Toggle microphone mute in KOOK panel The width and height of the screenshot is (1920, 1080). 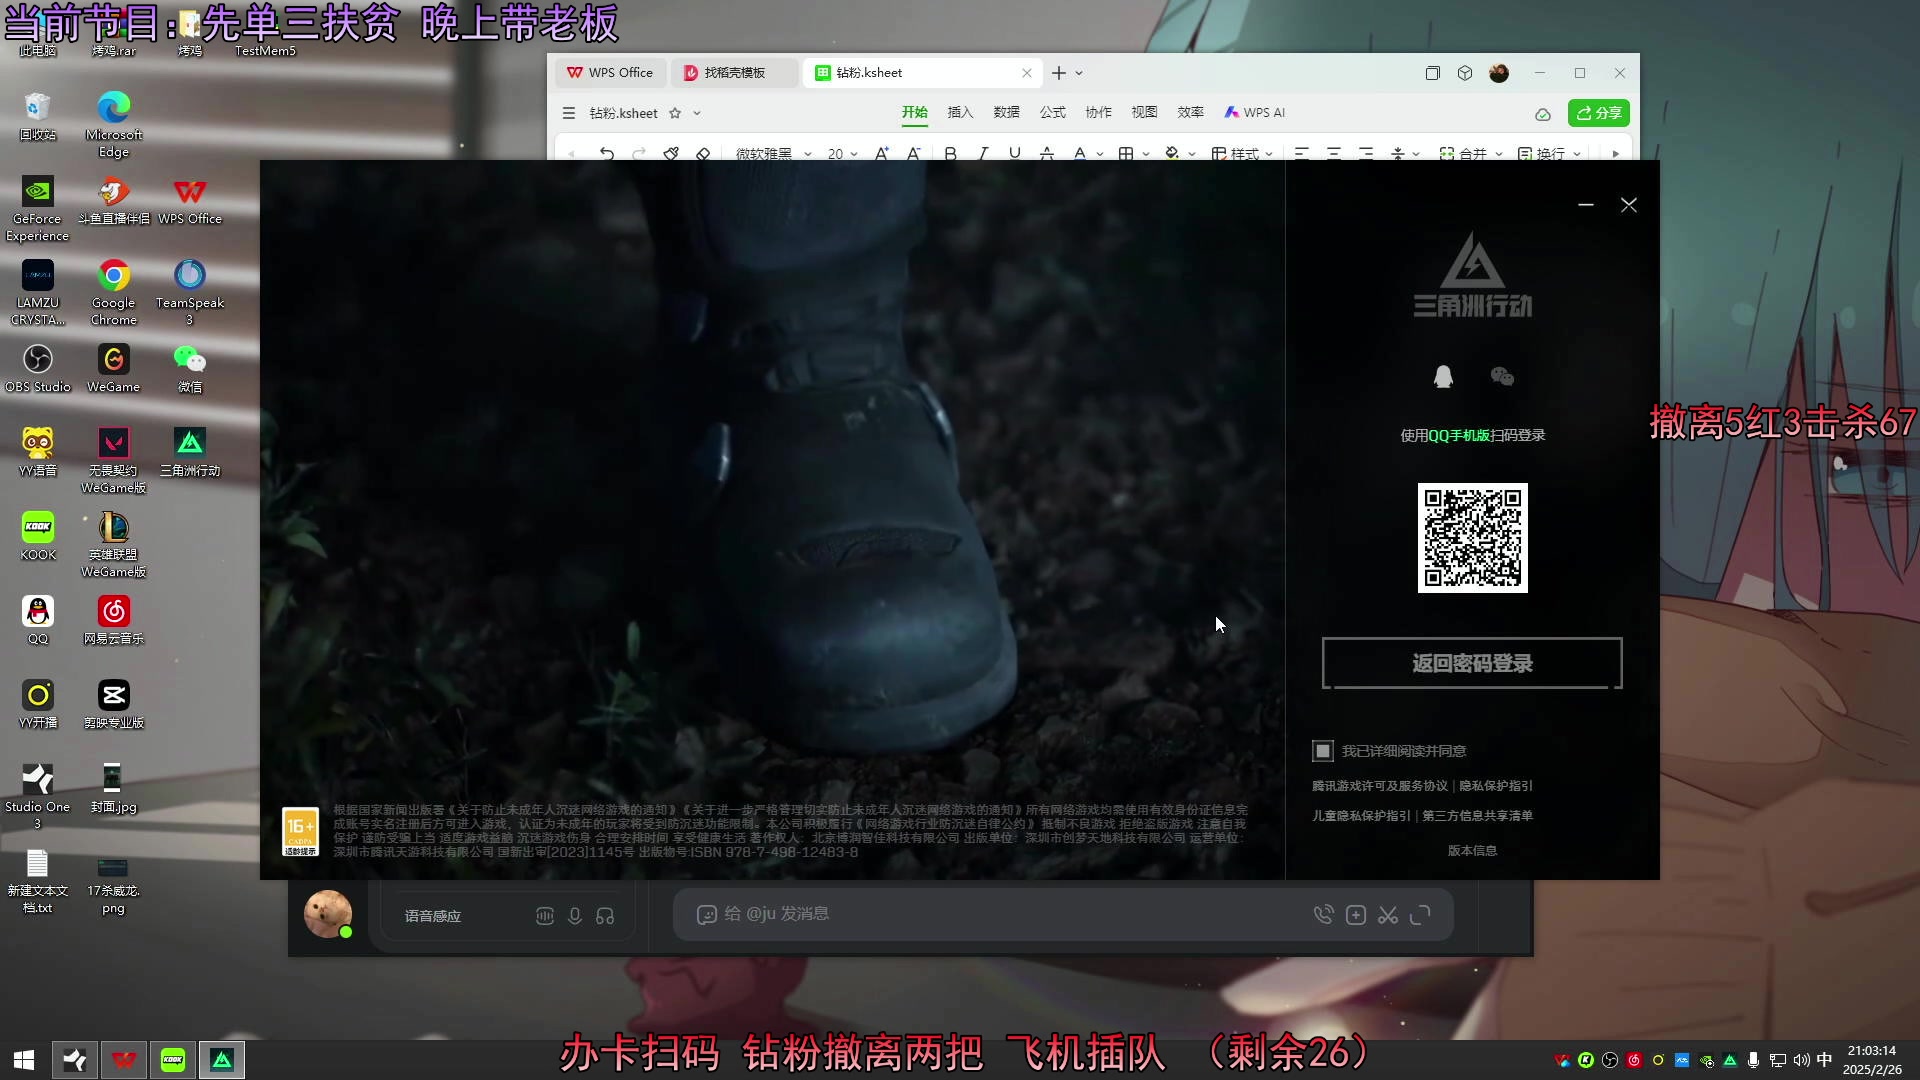coord(575,916)
